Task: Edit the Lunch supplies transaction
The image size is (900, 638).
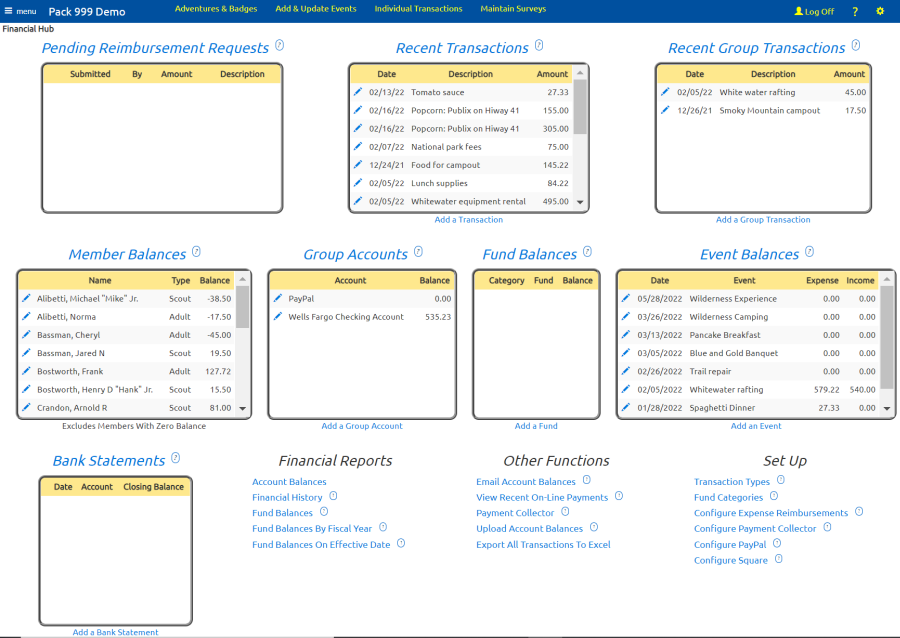Action: point(358,182)
